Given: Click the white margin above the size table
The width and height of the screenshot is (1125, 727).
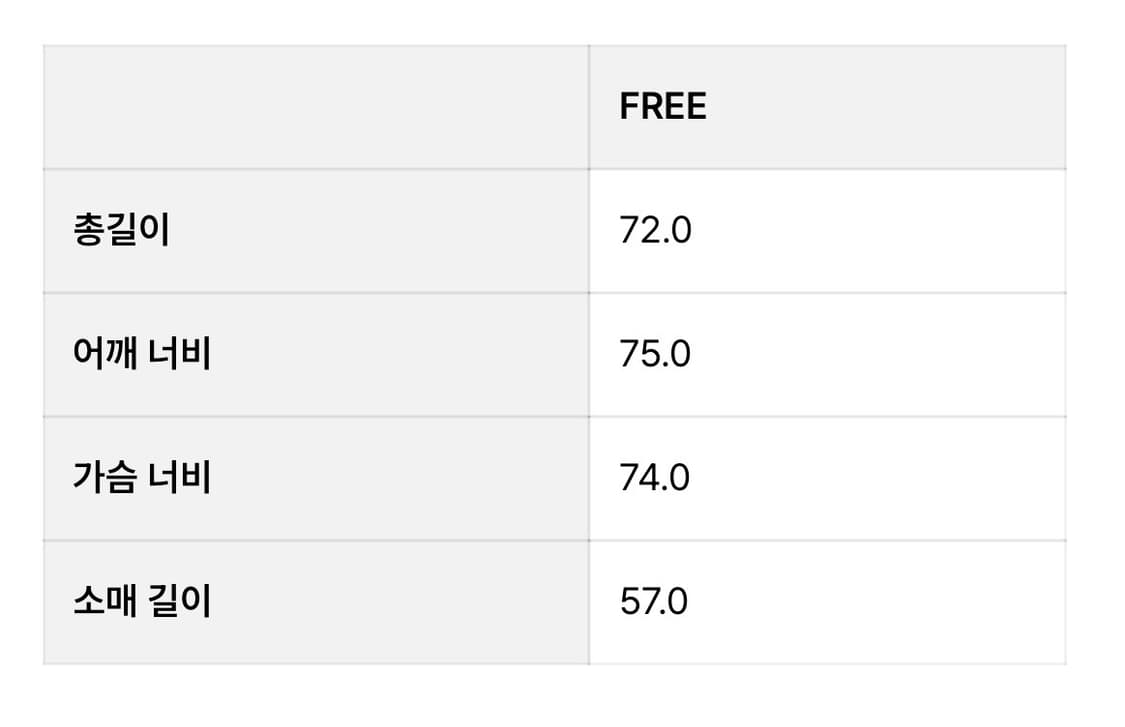Looking at the screenshot, I should click(x=560, y=20).
